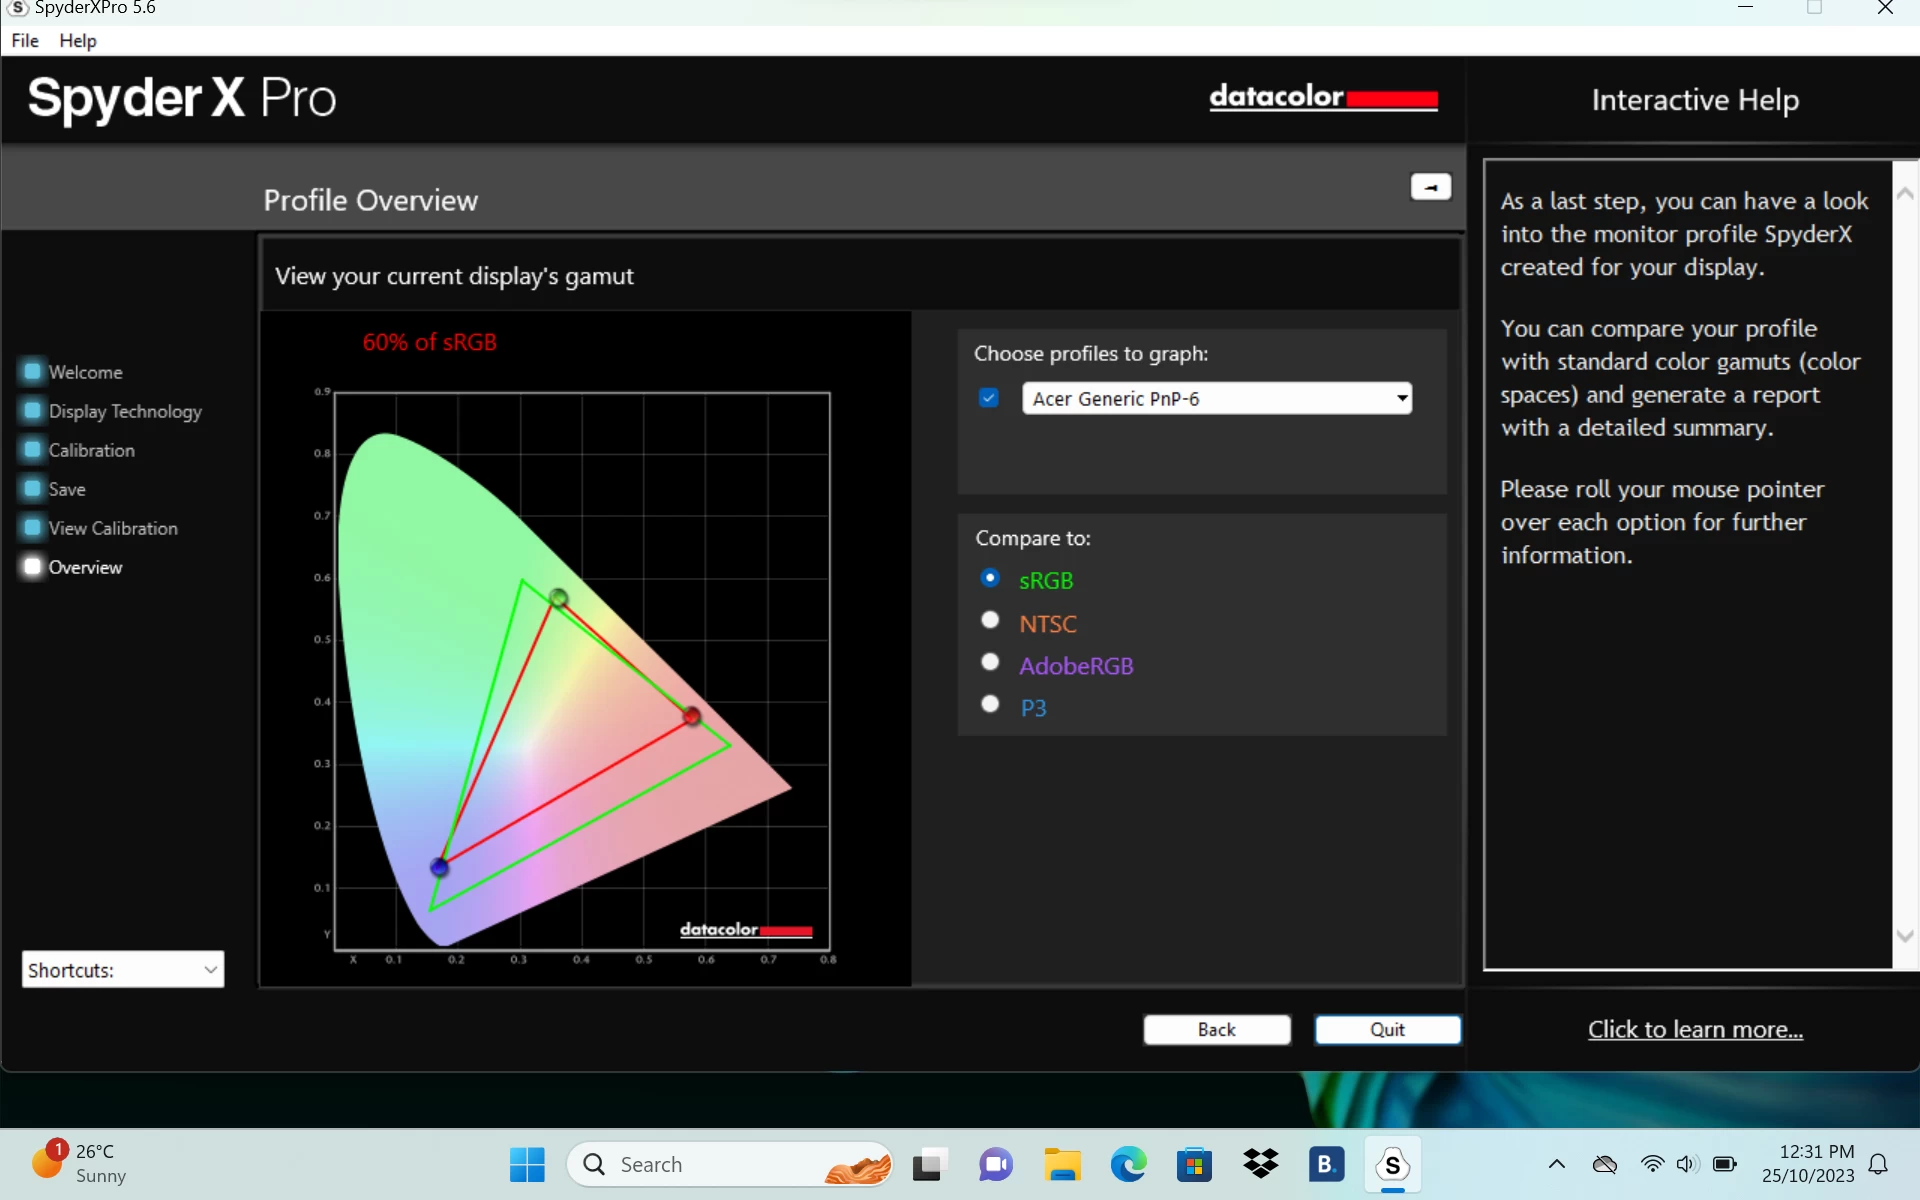Click the Welcome step indicator icon
This screenshot has width=1920, height=1200.
coord(33,371)
